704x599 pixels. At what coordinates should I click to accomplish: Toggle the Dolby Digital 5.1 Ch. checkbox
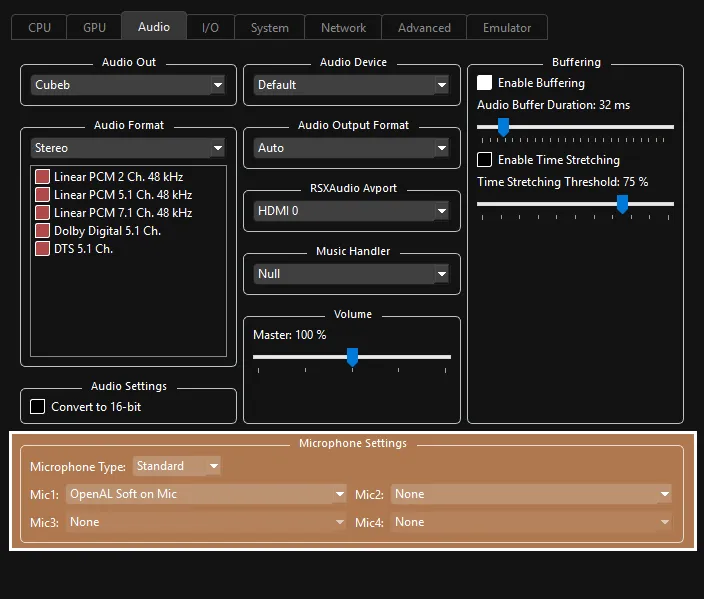click(x=42, y=230)
